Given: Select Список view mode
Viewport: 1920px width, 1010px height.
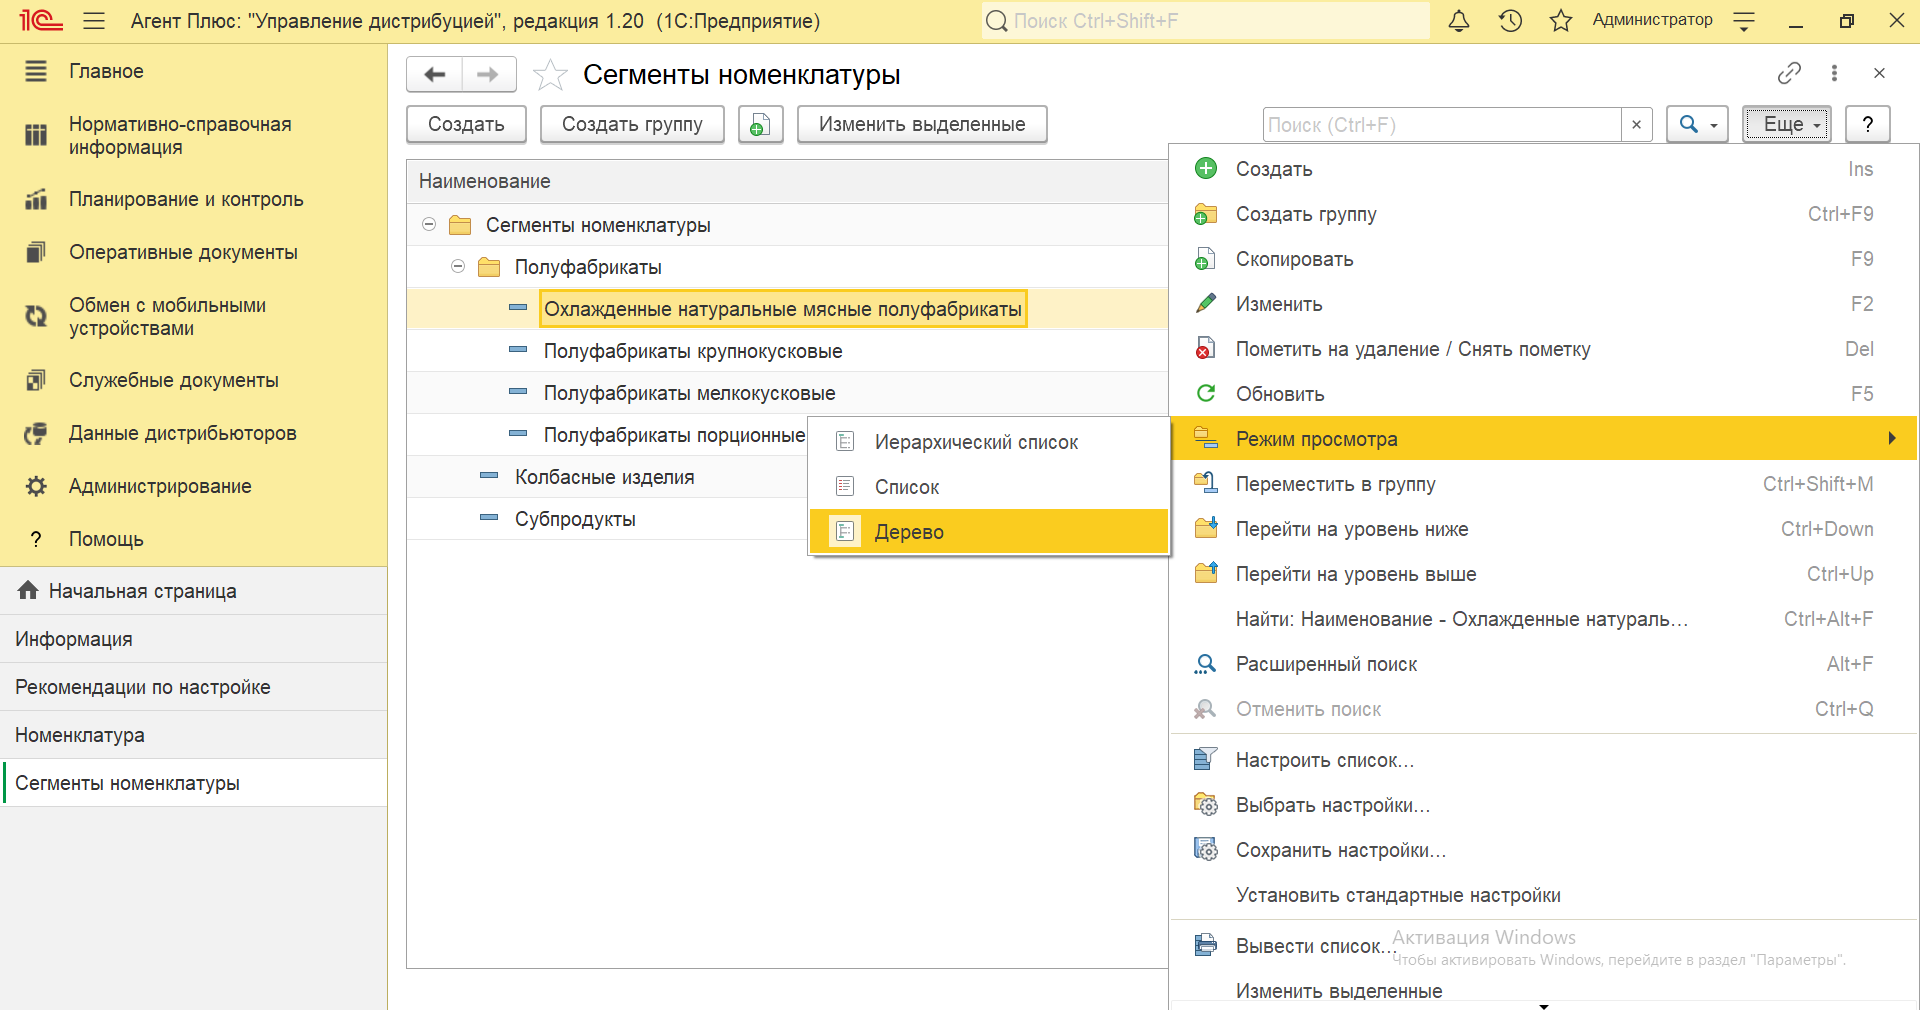Looking at the screenshot, I should click(906, 487).
